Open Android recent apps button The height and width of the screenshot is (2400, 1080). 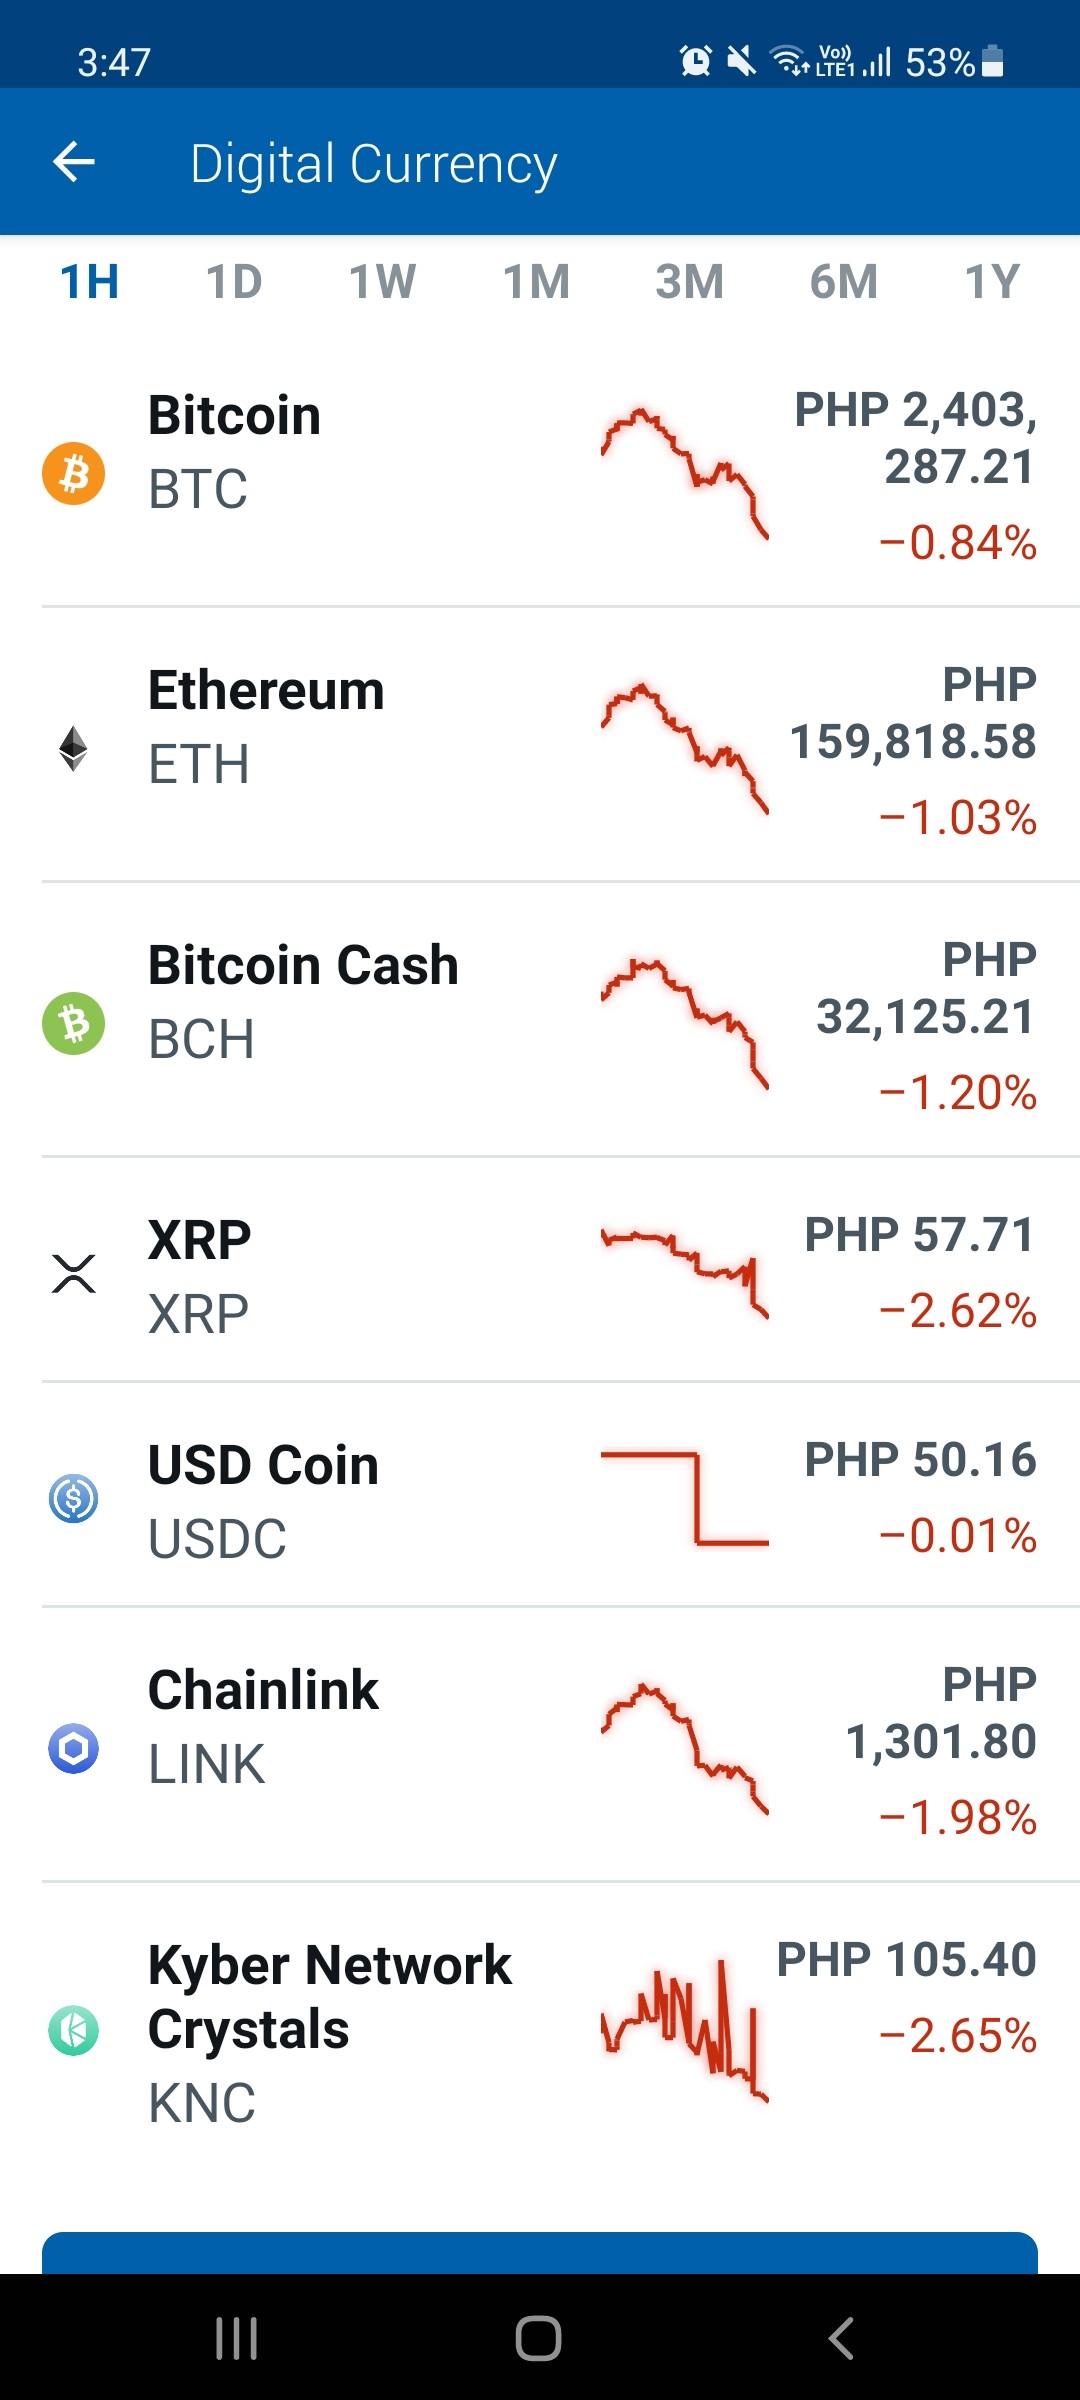pyautogui.click(x=237, y=2338)
